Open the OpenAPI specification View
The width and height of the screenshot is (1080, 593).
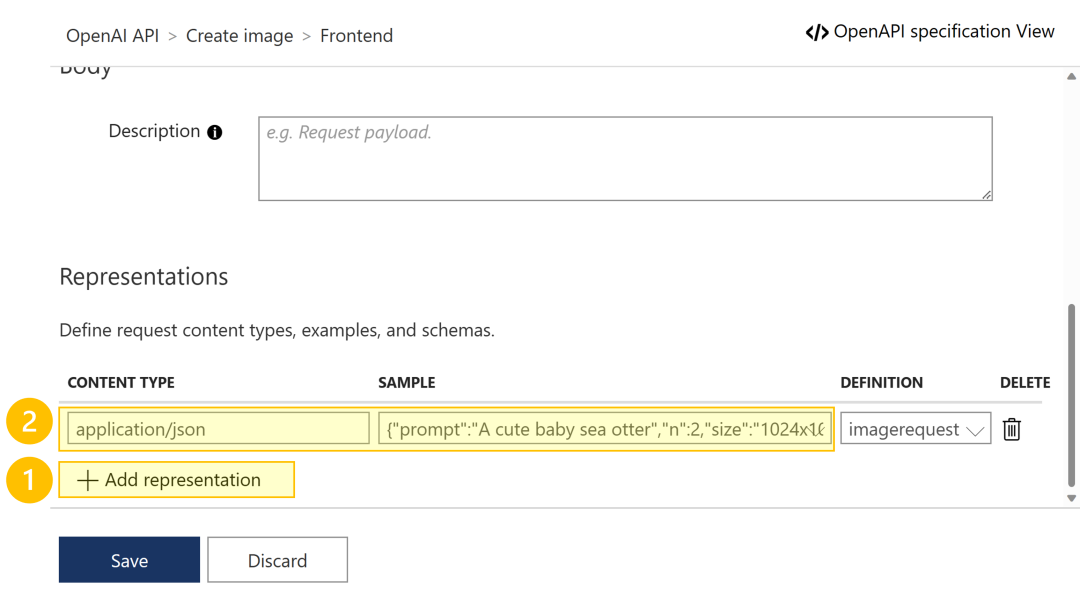pyautogui.click(x=943, y=32)
